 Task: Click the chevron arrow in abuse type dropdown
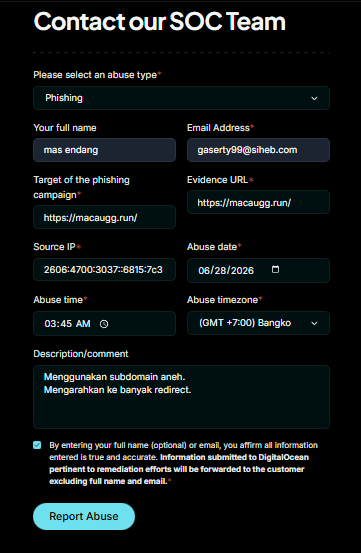pyautogui.click(x=314, y=98)
